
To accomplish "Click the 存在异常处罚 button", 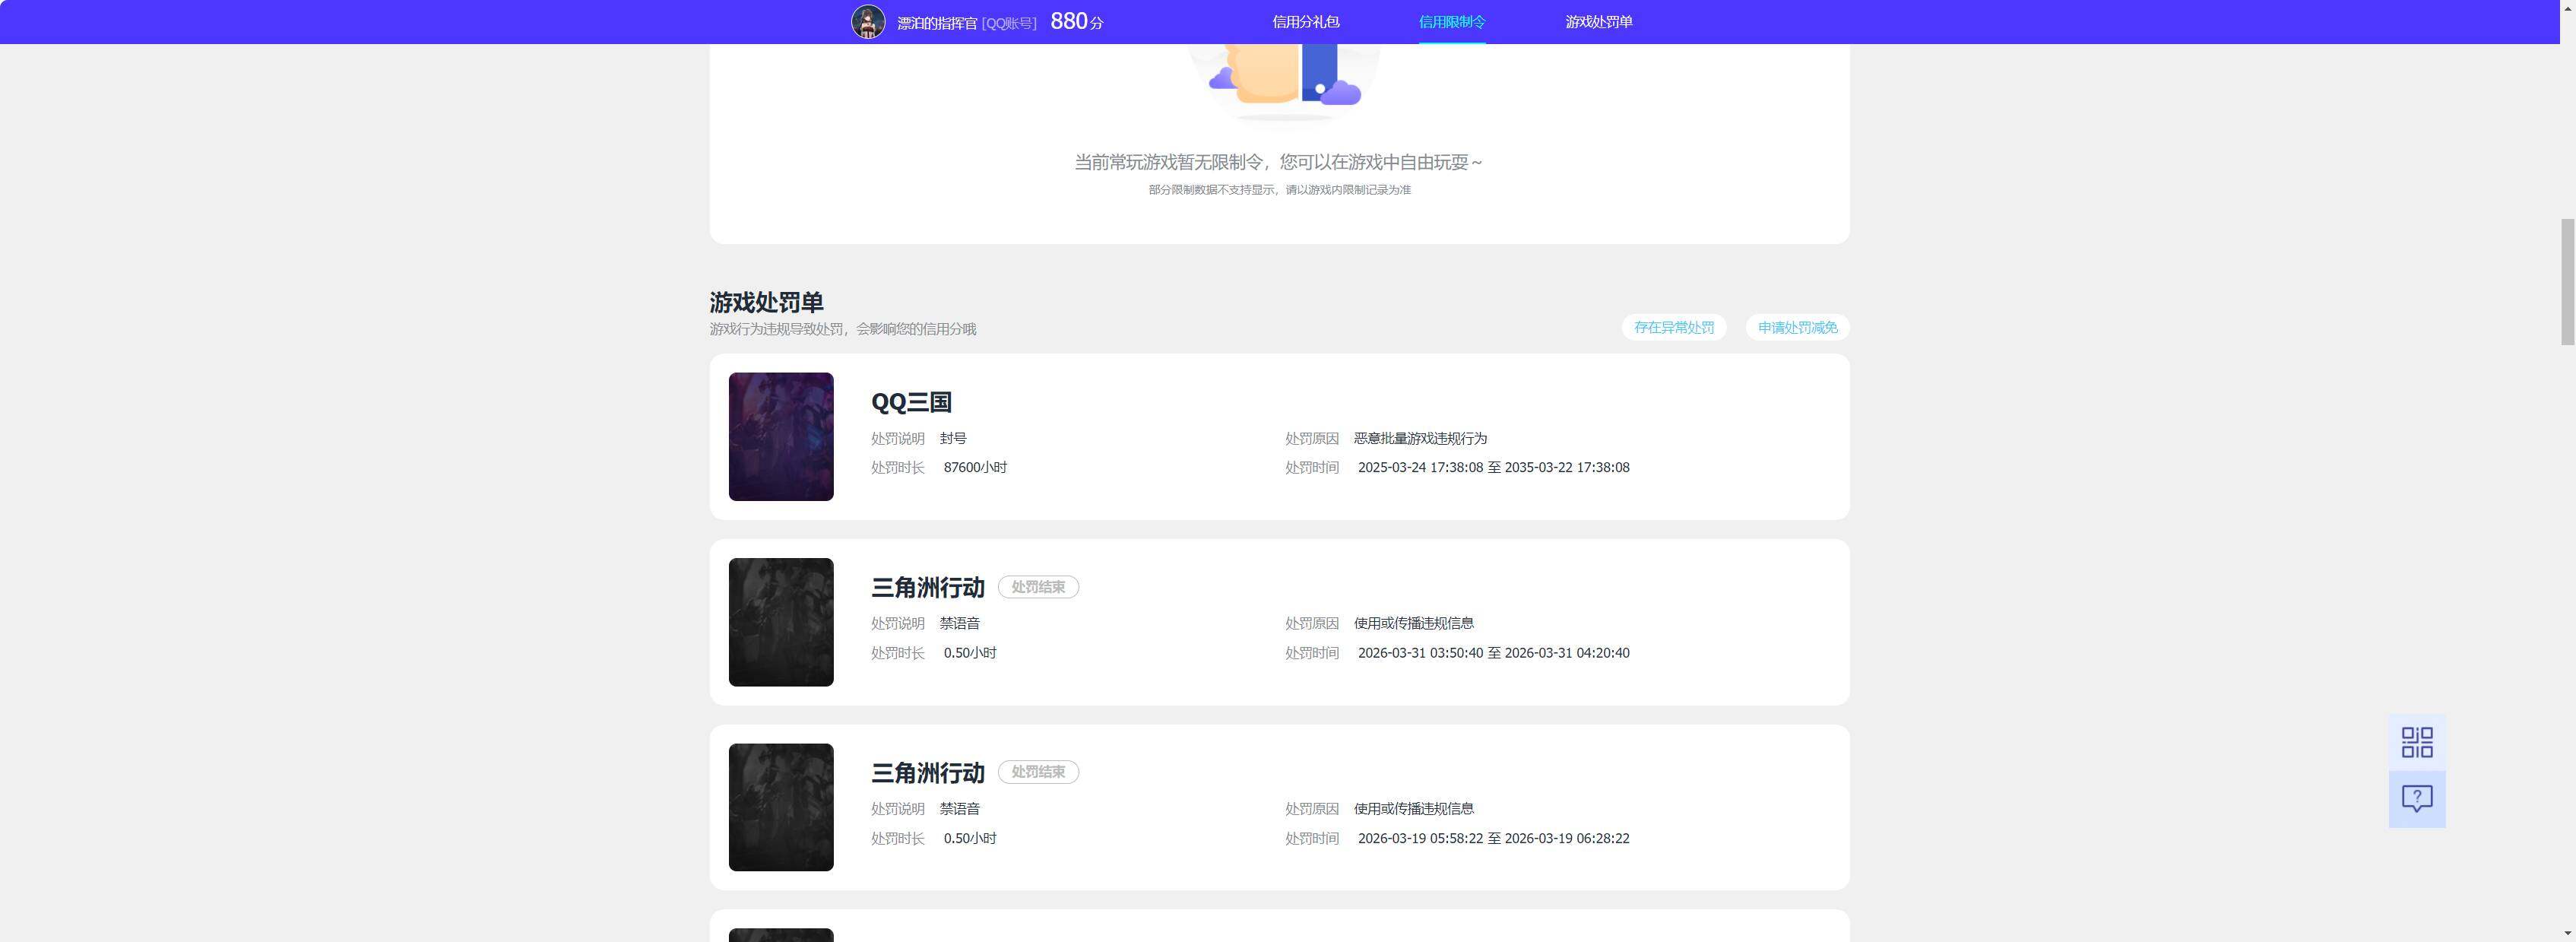I will click(x=1673, y=327).
